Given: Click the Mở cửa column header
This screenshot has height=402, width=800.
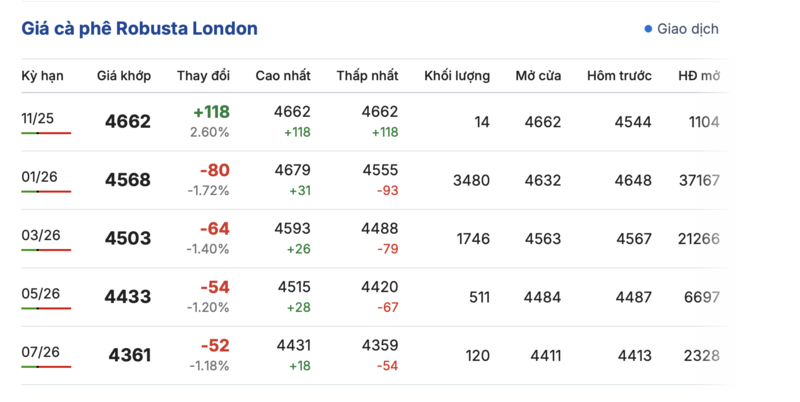Looking at the screenshot, I should pyautogui.click(x=538, y=76).
